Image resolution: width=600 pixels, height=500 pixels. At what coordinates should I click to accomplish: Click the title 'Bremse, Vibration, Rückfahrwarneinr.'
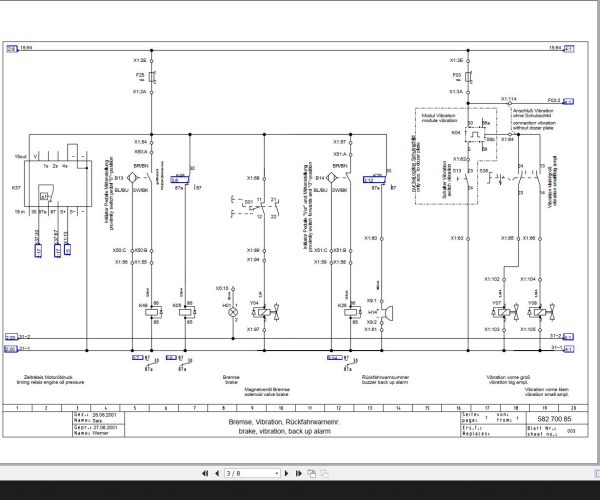tap(284, 422)
